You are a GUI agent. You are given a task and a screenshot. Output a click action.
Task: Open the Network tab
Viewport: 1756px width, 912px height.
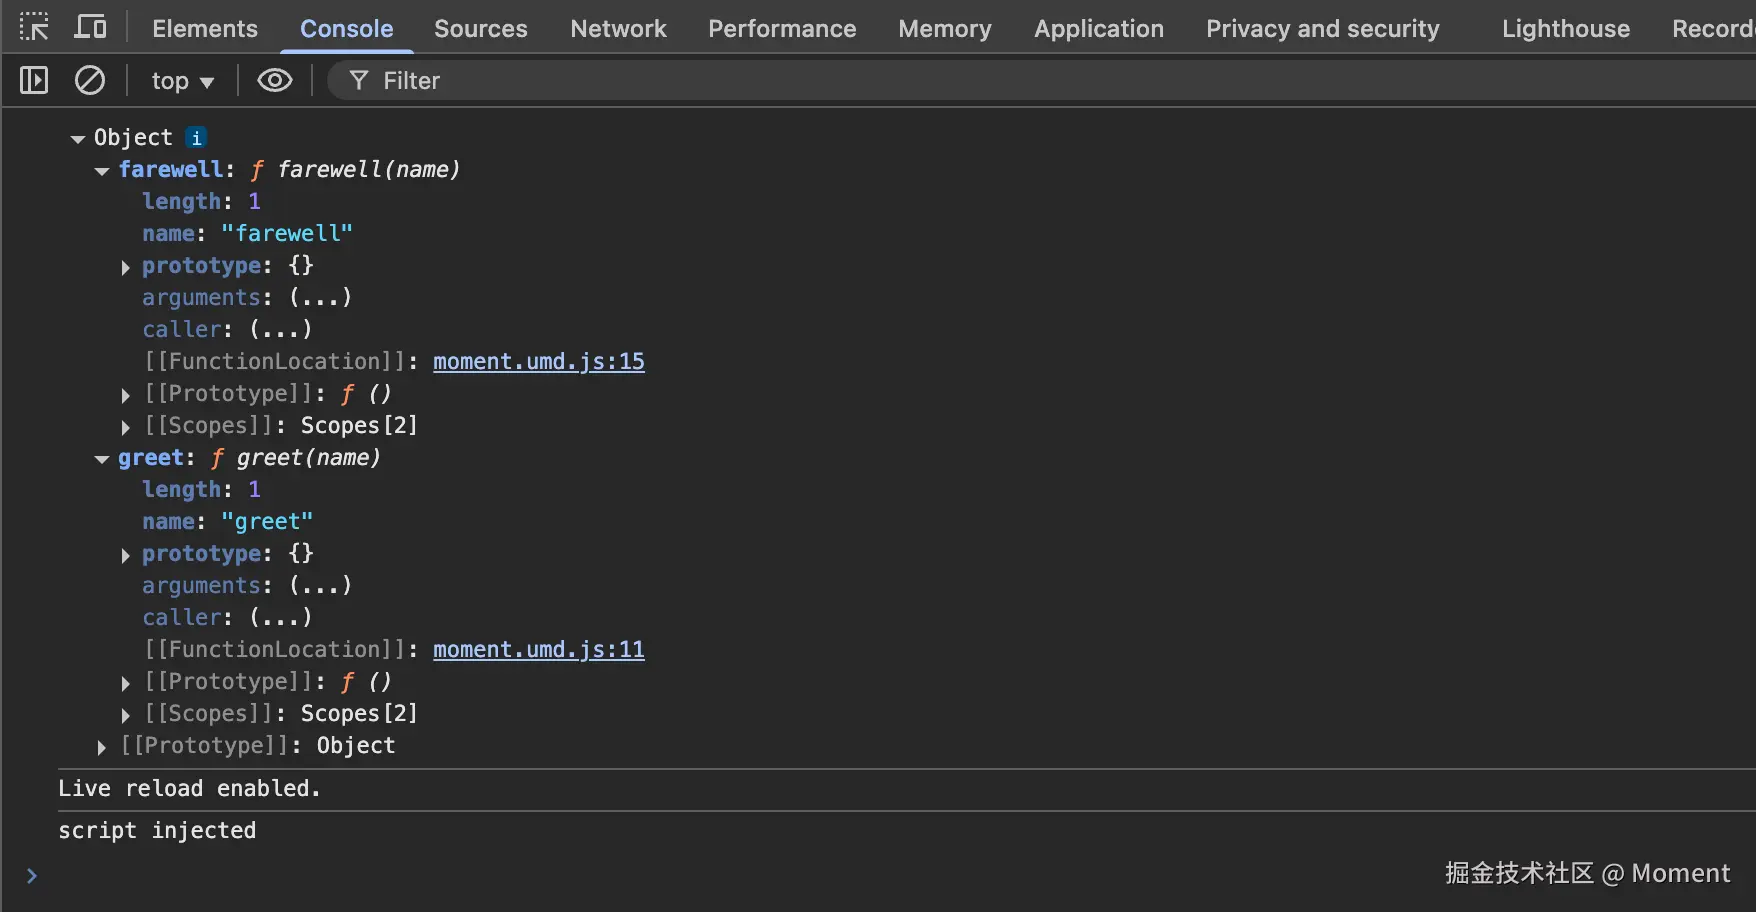[618, 28]
